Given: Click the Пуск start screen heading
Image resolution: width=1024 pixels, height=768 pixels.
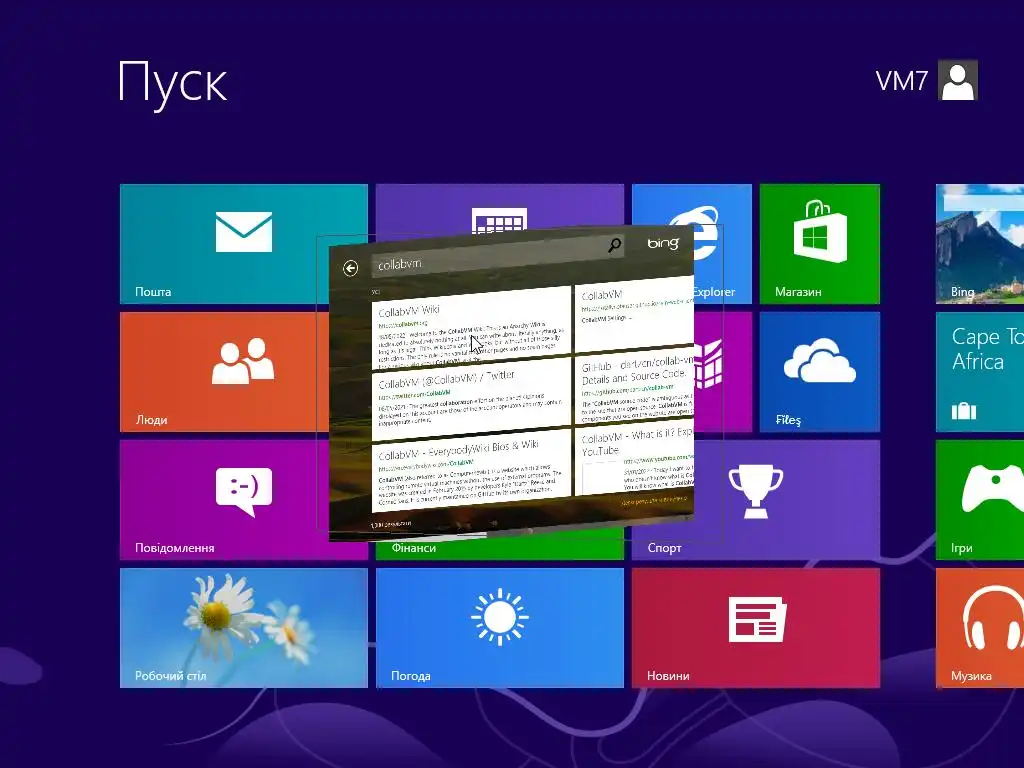Looking at the screenshot, I should [x=172, y=83].
